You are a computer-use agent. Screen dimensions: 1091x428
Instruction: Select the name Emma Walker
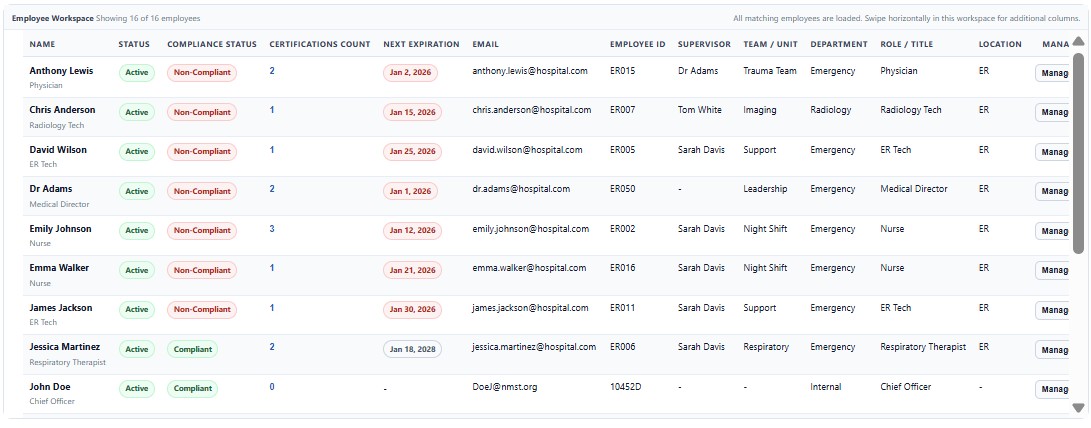(x=59, y=268)
